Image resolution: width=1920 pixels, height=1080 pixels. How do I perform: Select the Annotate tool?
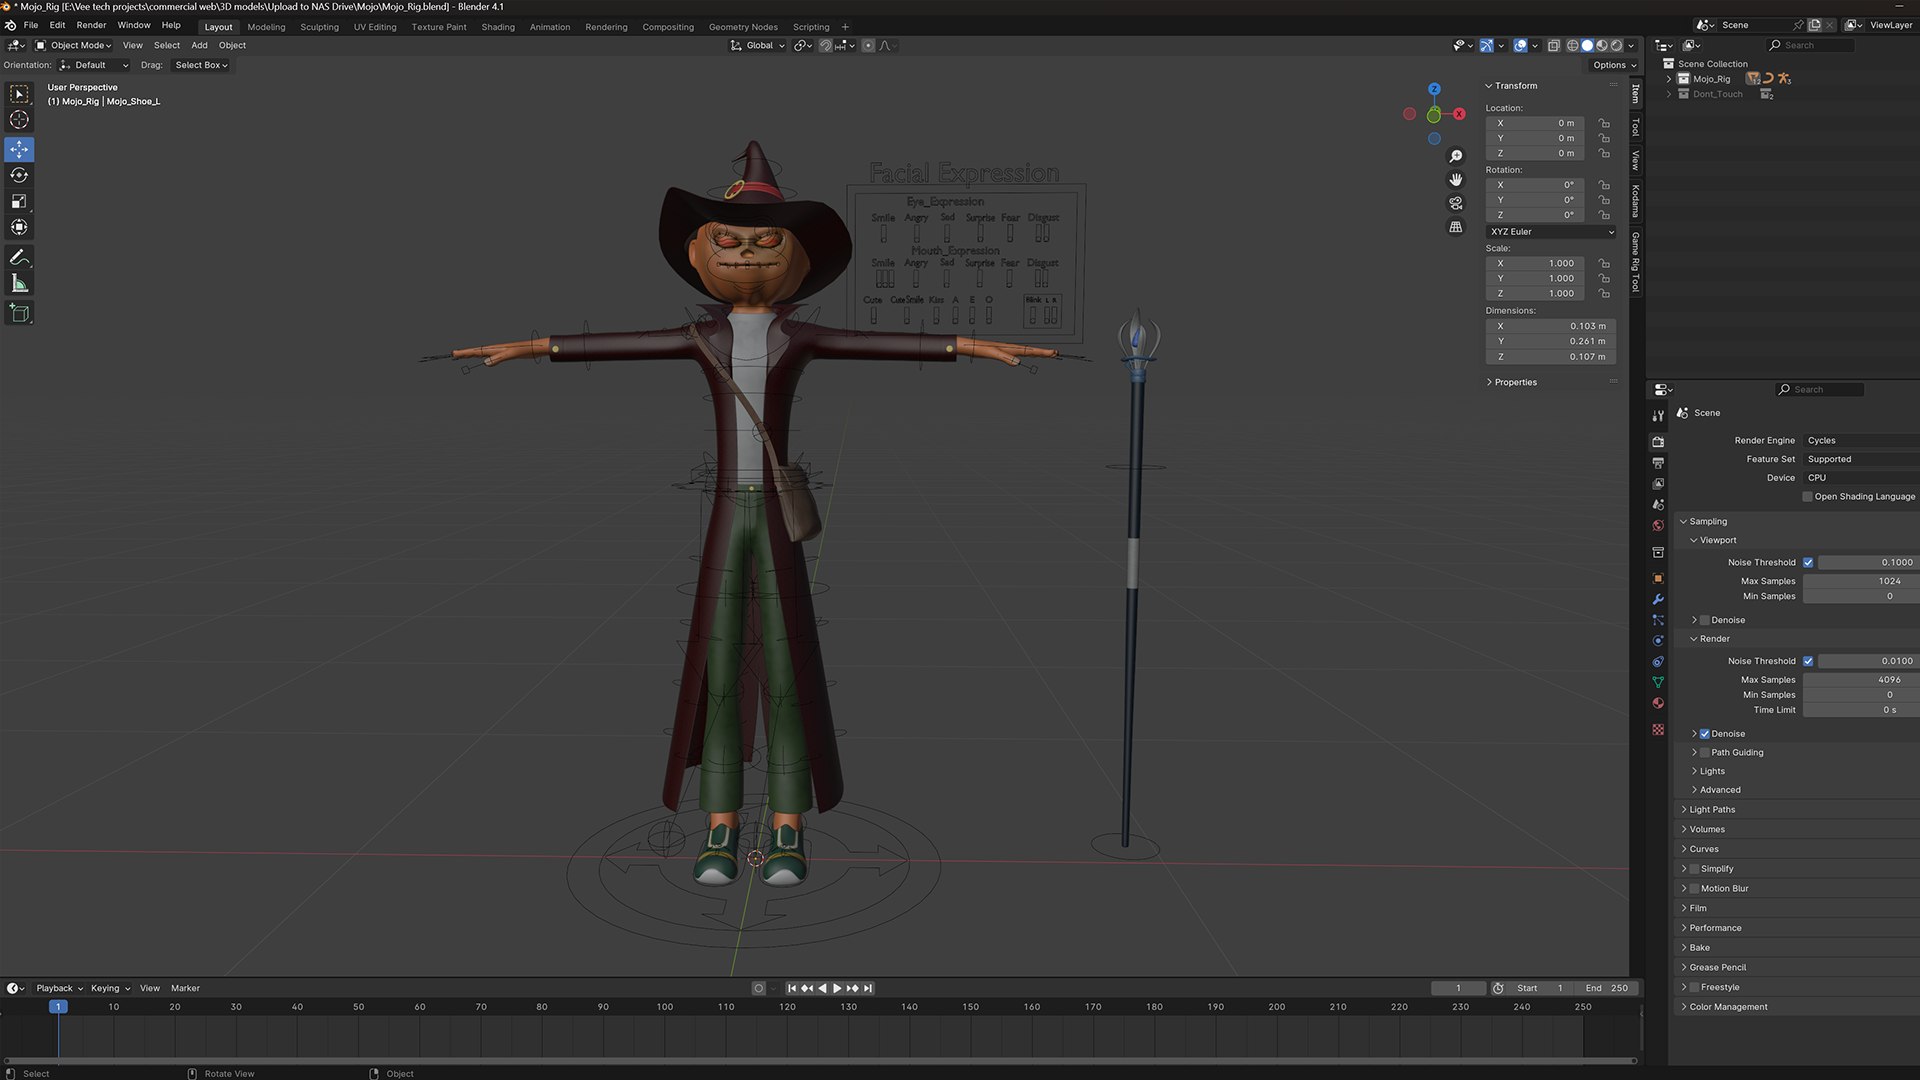[x=19, y=258]
